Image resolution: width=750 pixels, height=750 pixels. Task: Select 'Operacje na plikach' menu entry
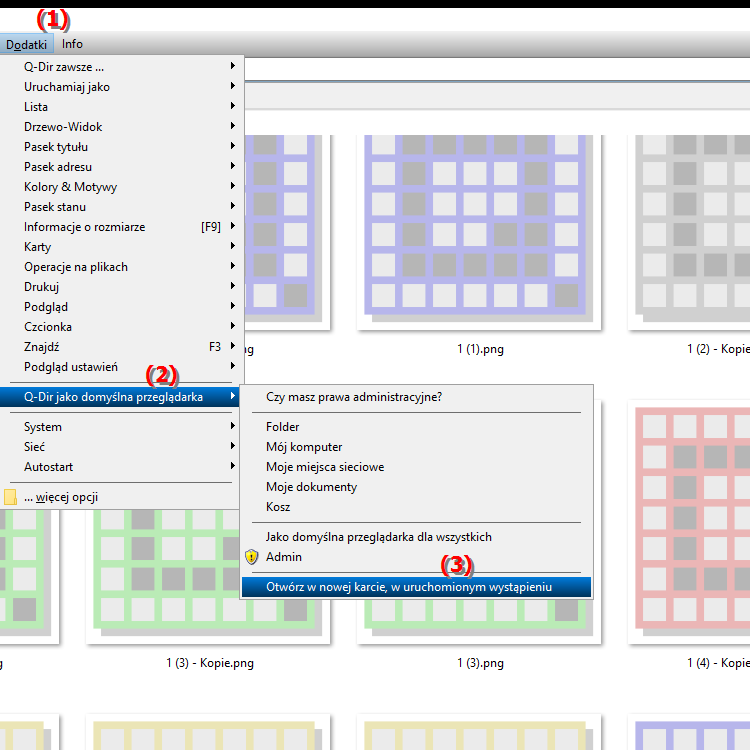click(x=122, y=267)
